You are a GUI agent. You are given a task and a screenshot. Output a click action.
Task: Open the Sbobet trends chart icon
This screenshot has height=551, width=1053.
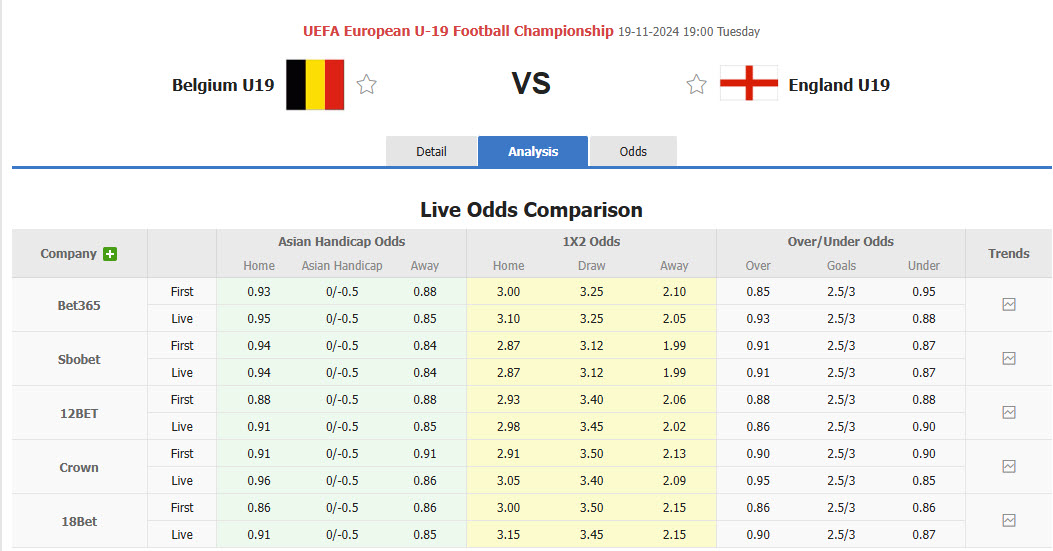pos(1008,359)
